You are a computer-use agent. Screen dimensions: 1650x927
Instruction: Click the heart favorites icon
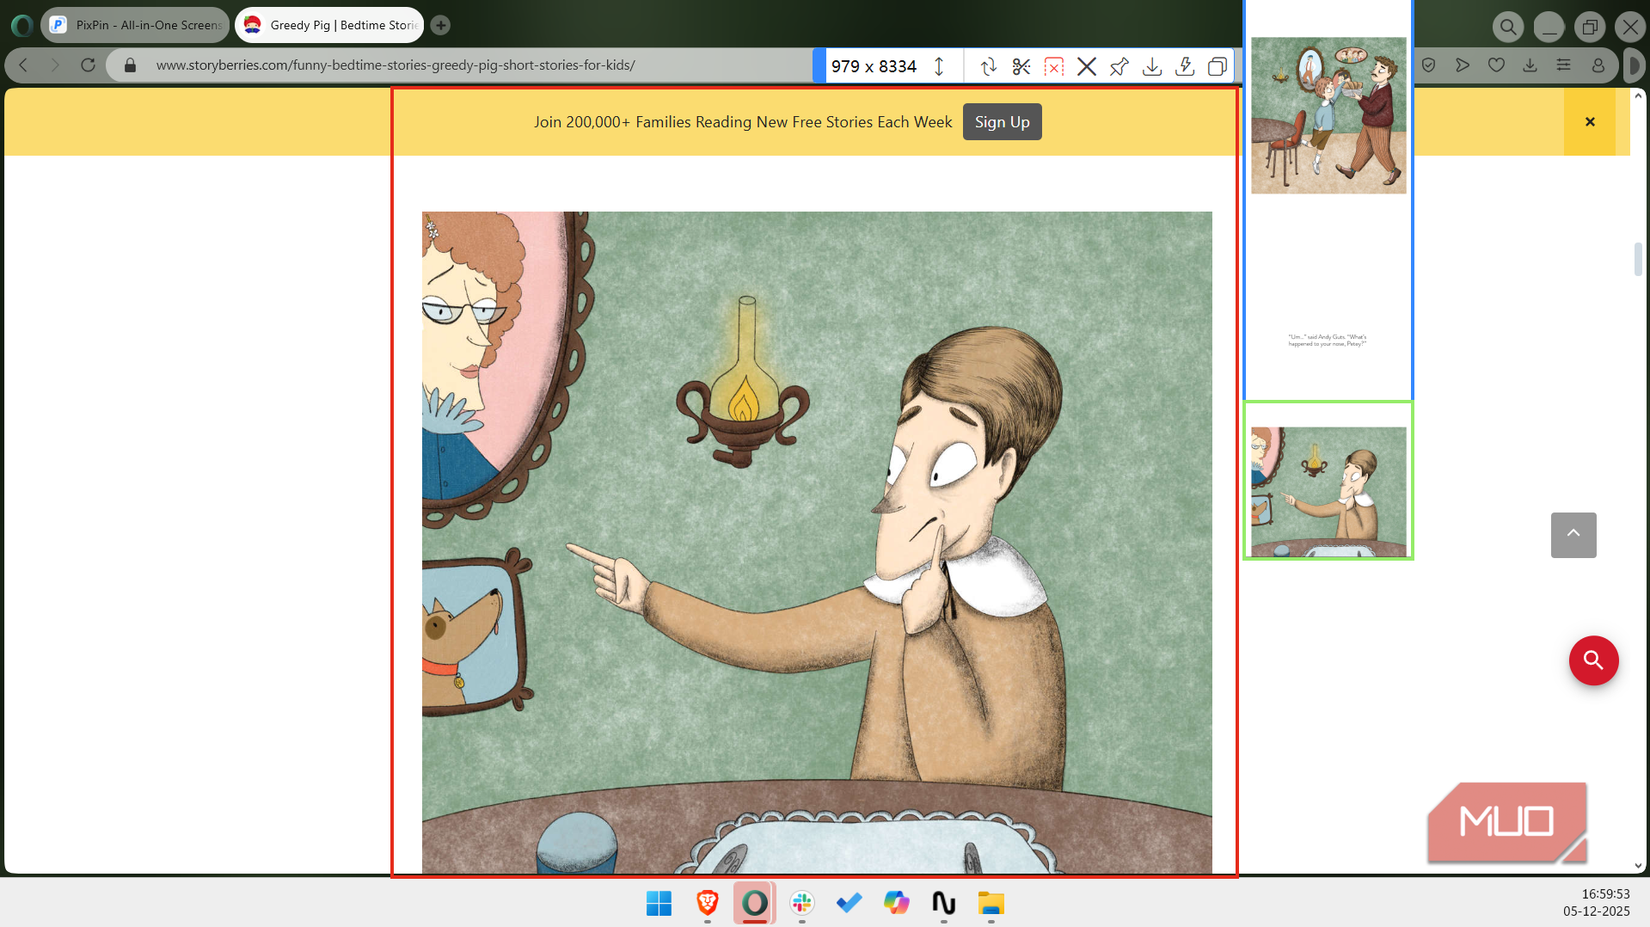coord(1496,65)
